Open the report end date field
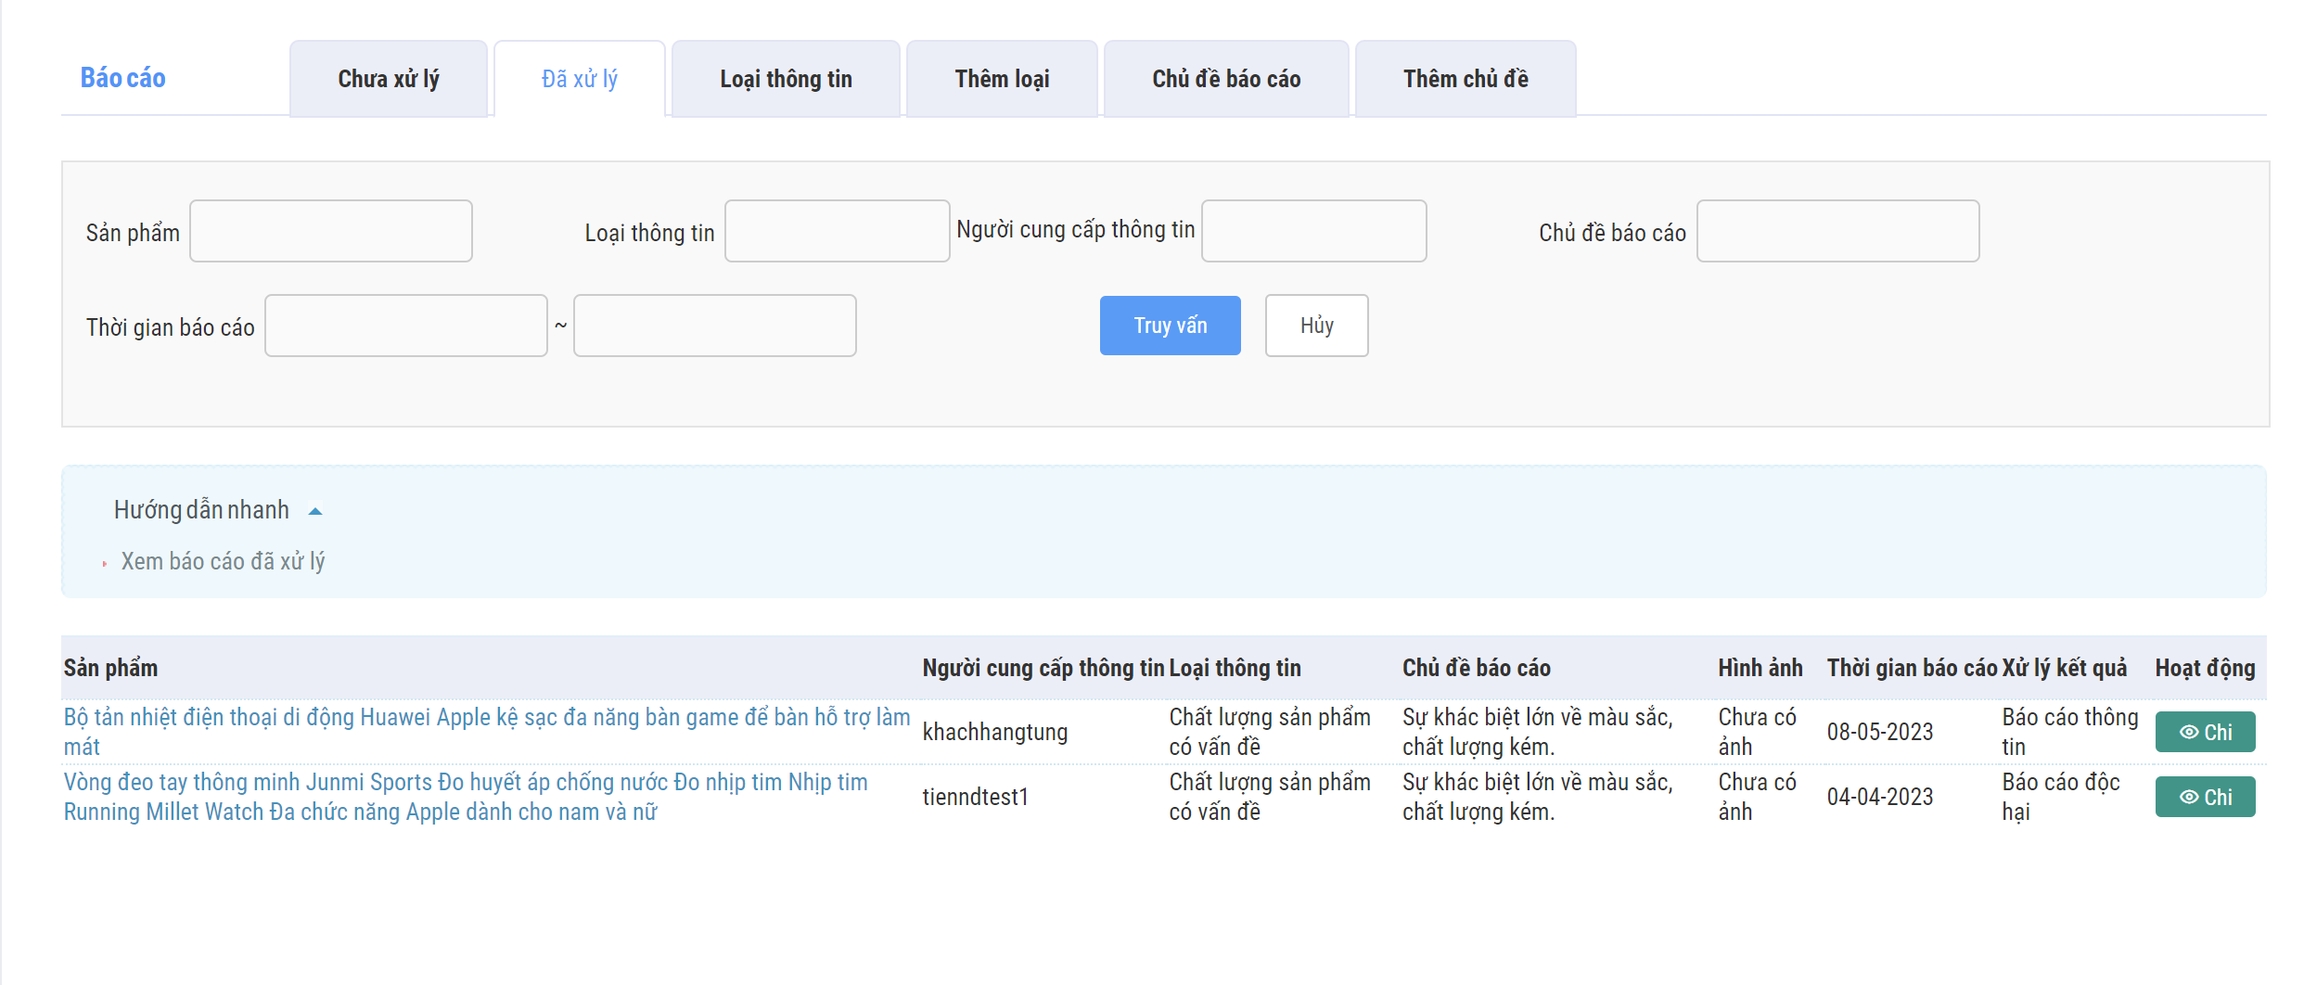 point(714,326)
